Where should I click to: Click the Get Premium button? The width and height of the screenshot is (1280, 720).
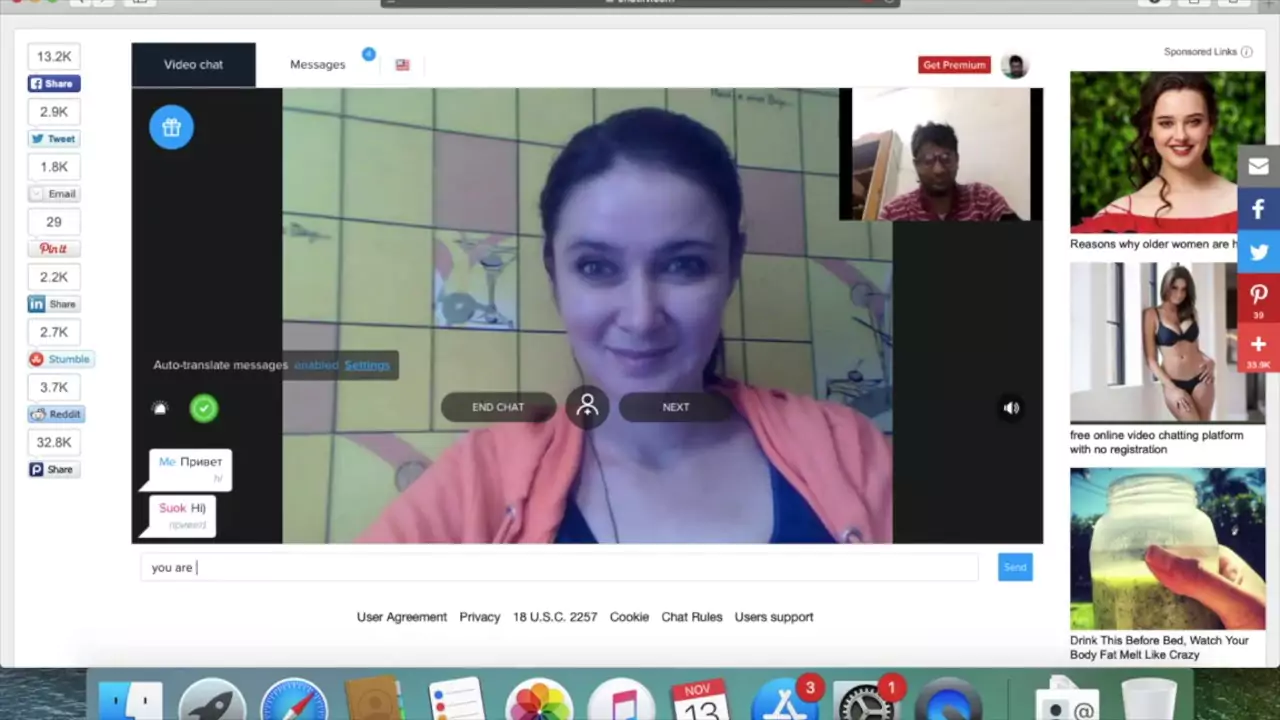coord(954,65)
